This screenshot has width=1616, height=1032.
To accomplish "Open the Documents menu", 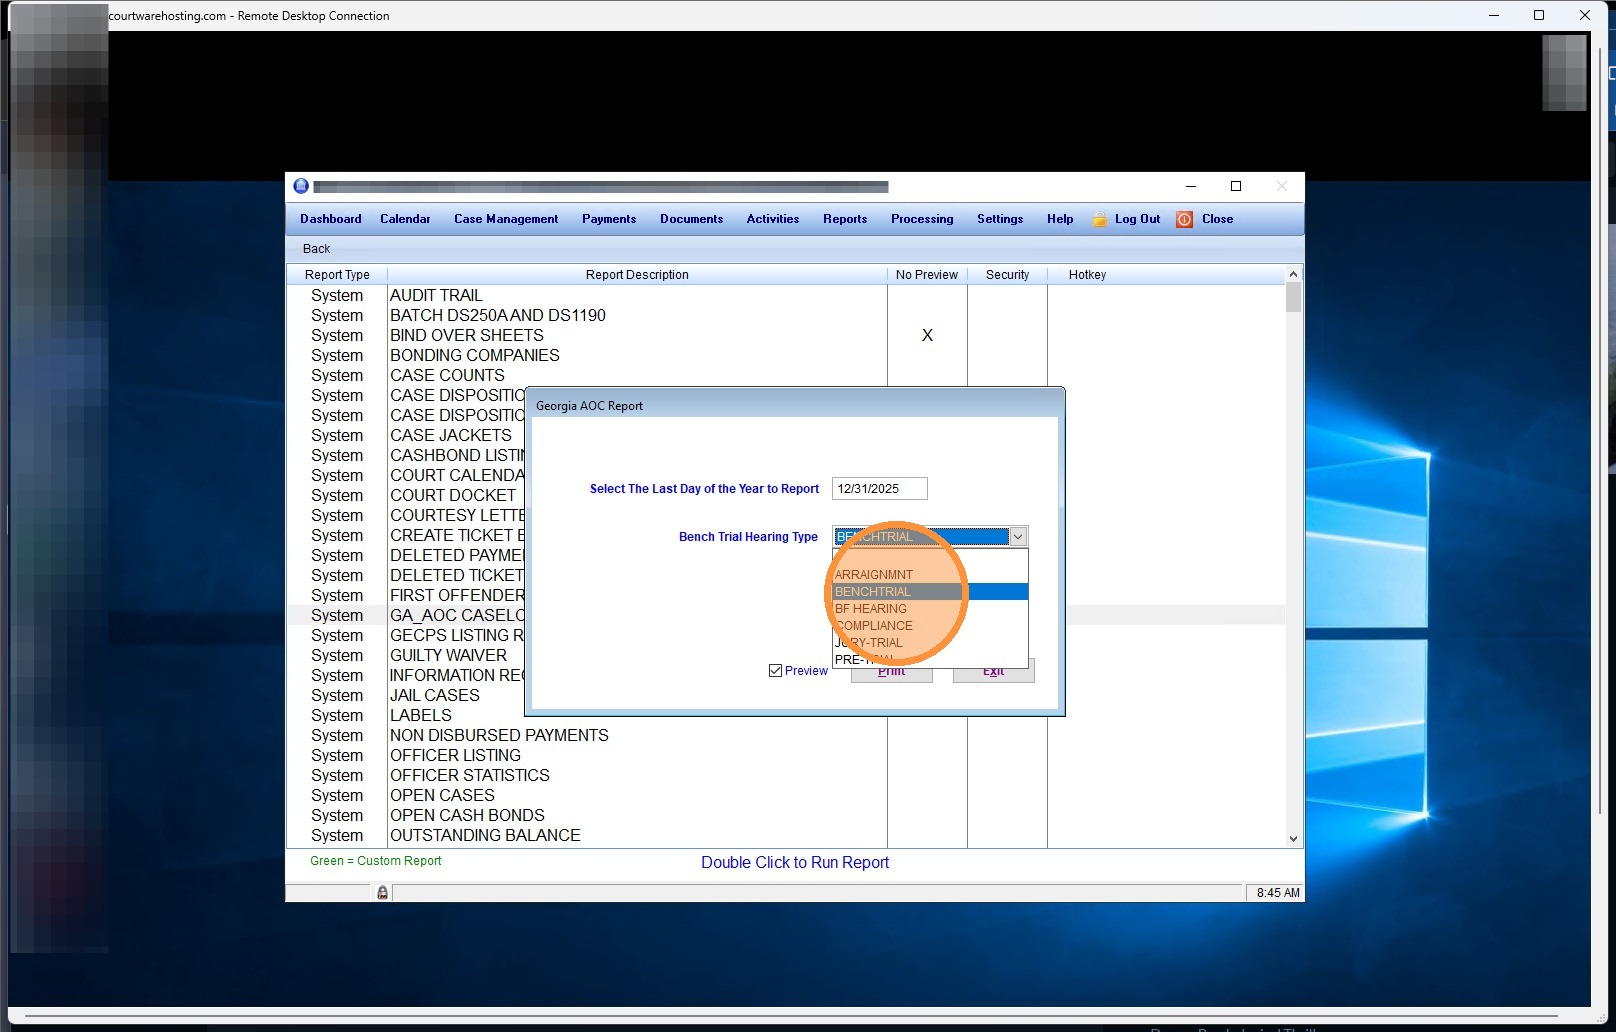I will pos(691,219).
